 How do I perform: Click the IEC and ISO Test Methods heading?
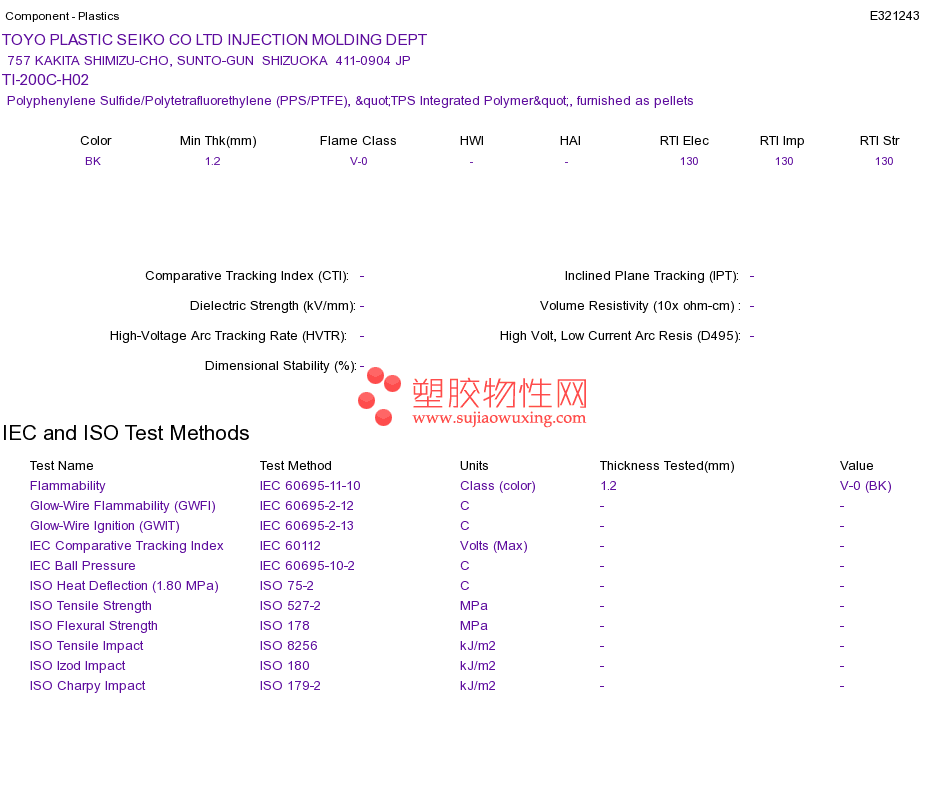pyautogui.click(x=126, y=433)
